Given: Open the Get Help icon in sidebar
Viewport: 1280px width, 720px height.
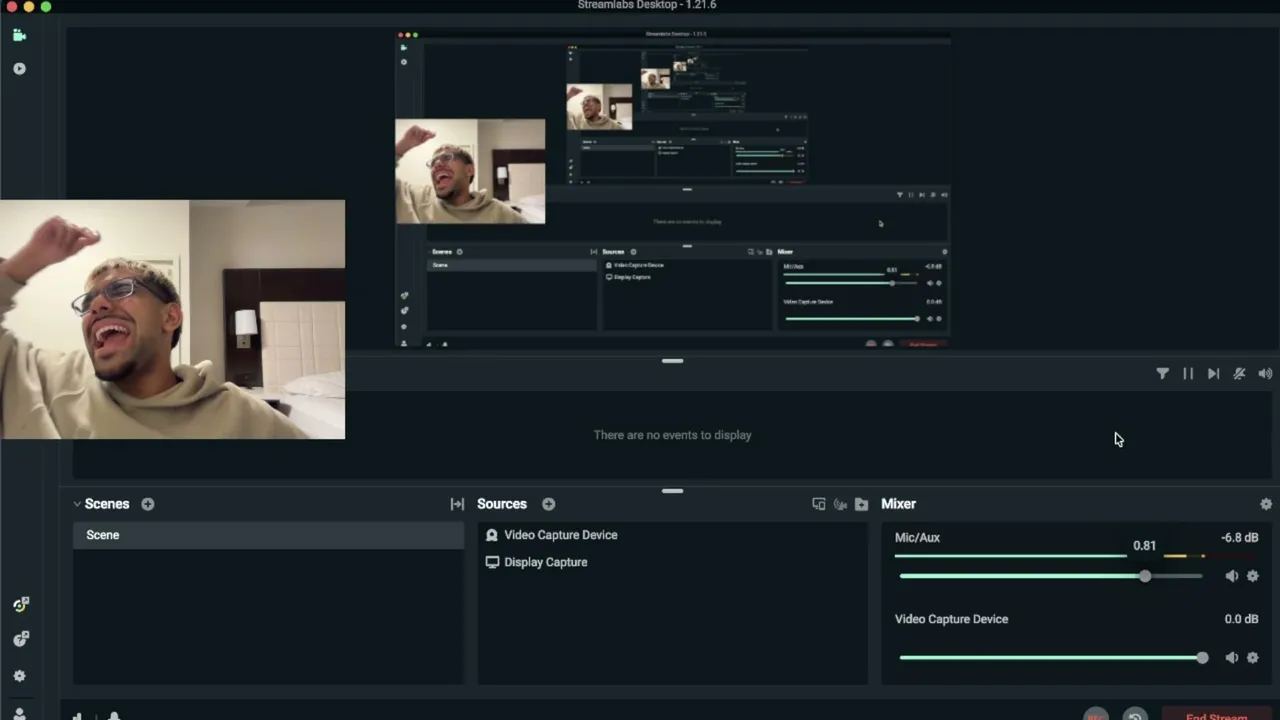Looking at the screenshot, I should (x=20, y=639).
